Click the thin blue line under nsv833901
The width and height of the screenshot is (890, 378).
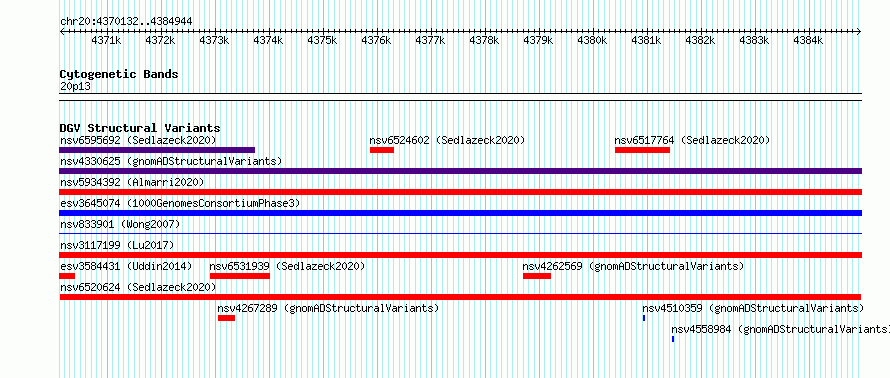460,233
